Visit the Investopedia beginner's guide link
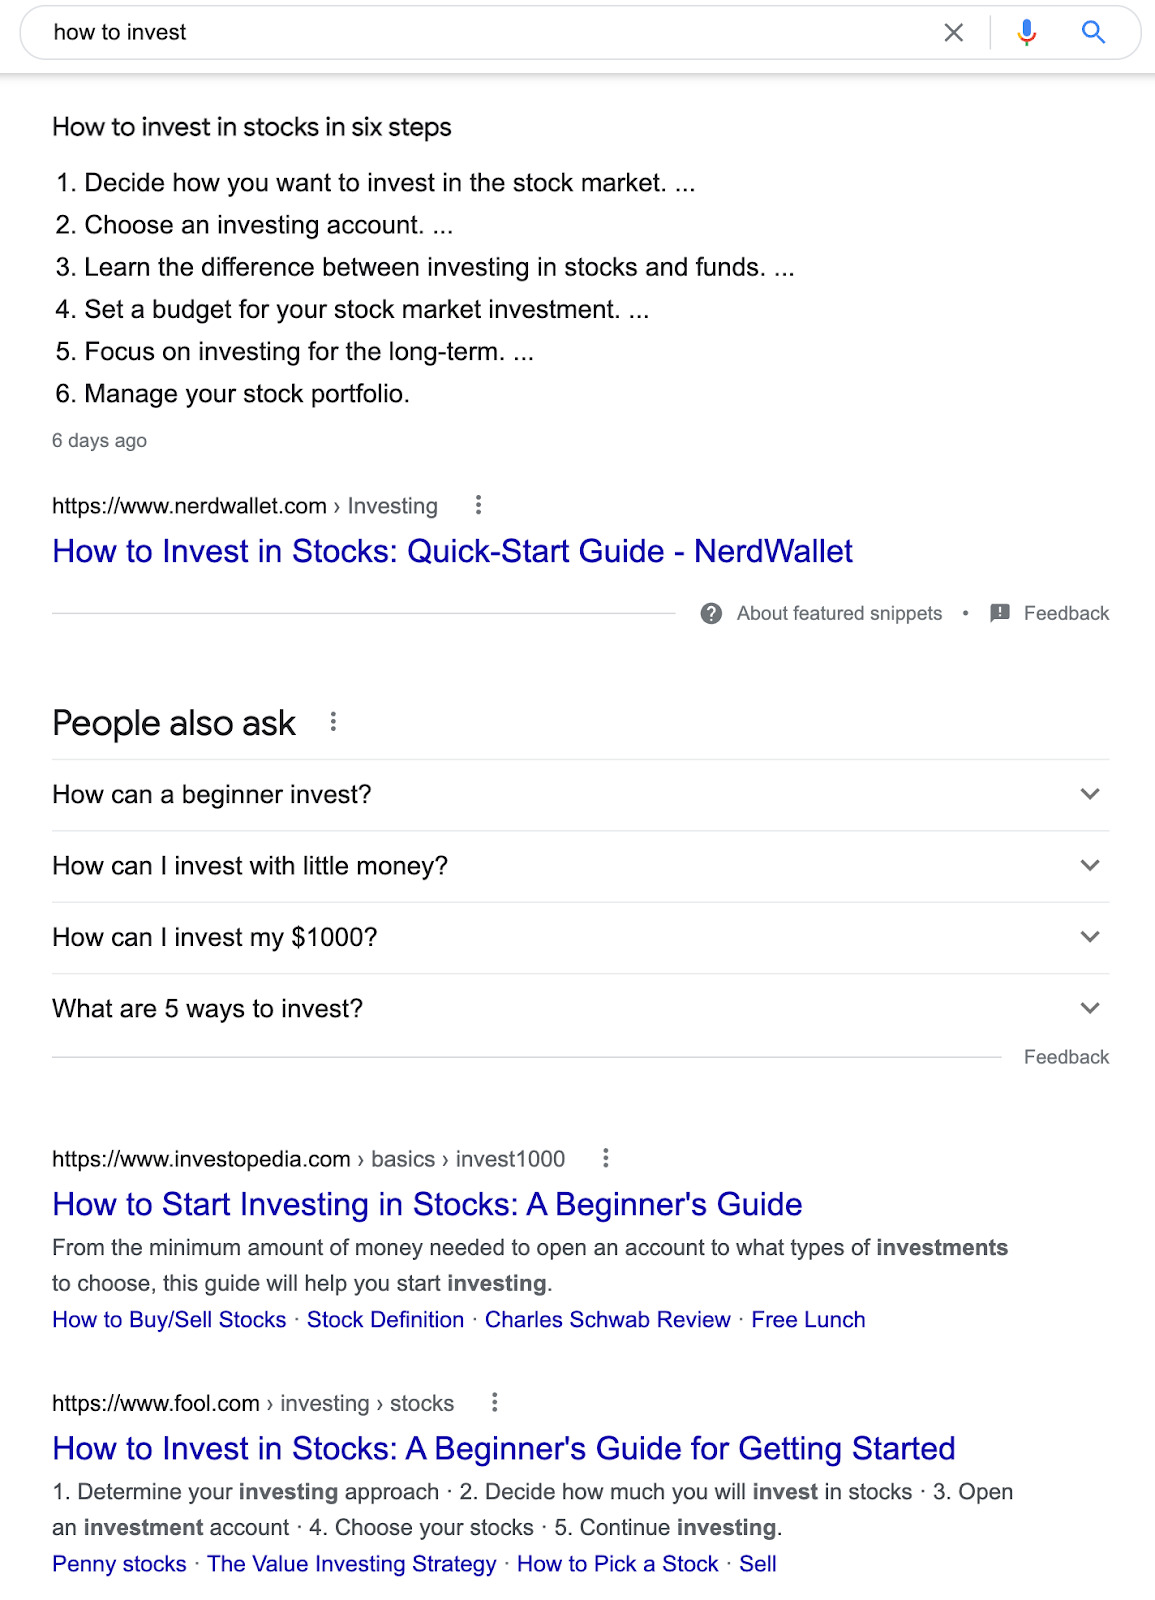Screen dimensions: 1155x1600 [x=426, y=1204]
